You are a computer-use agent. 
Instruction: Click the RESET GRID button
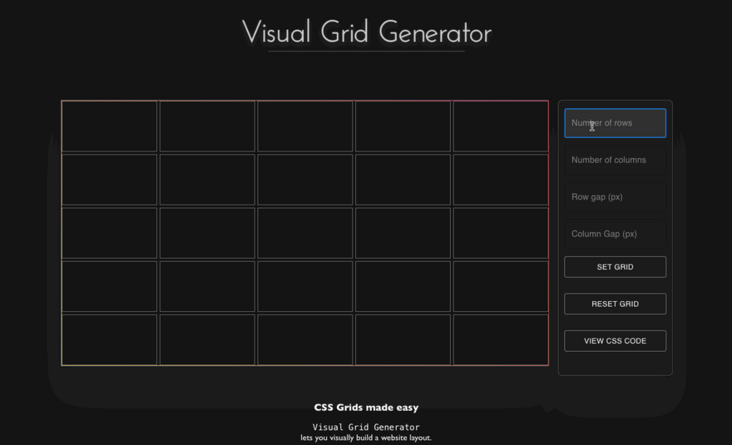click(614, 304)
